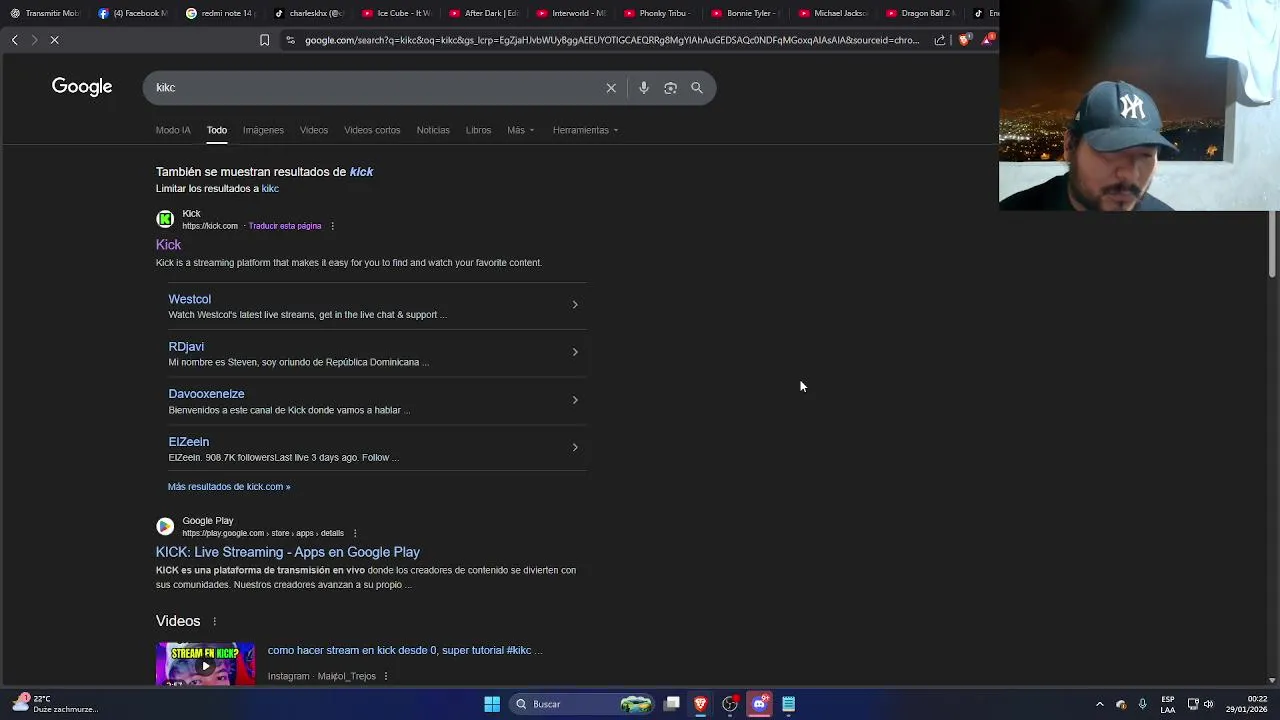The width and height of the screenshot is (1280, 720).
Task: Expand the Davooxeneize sitelink chevron
Action: point(575,400)
